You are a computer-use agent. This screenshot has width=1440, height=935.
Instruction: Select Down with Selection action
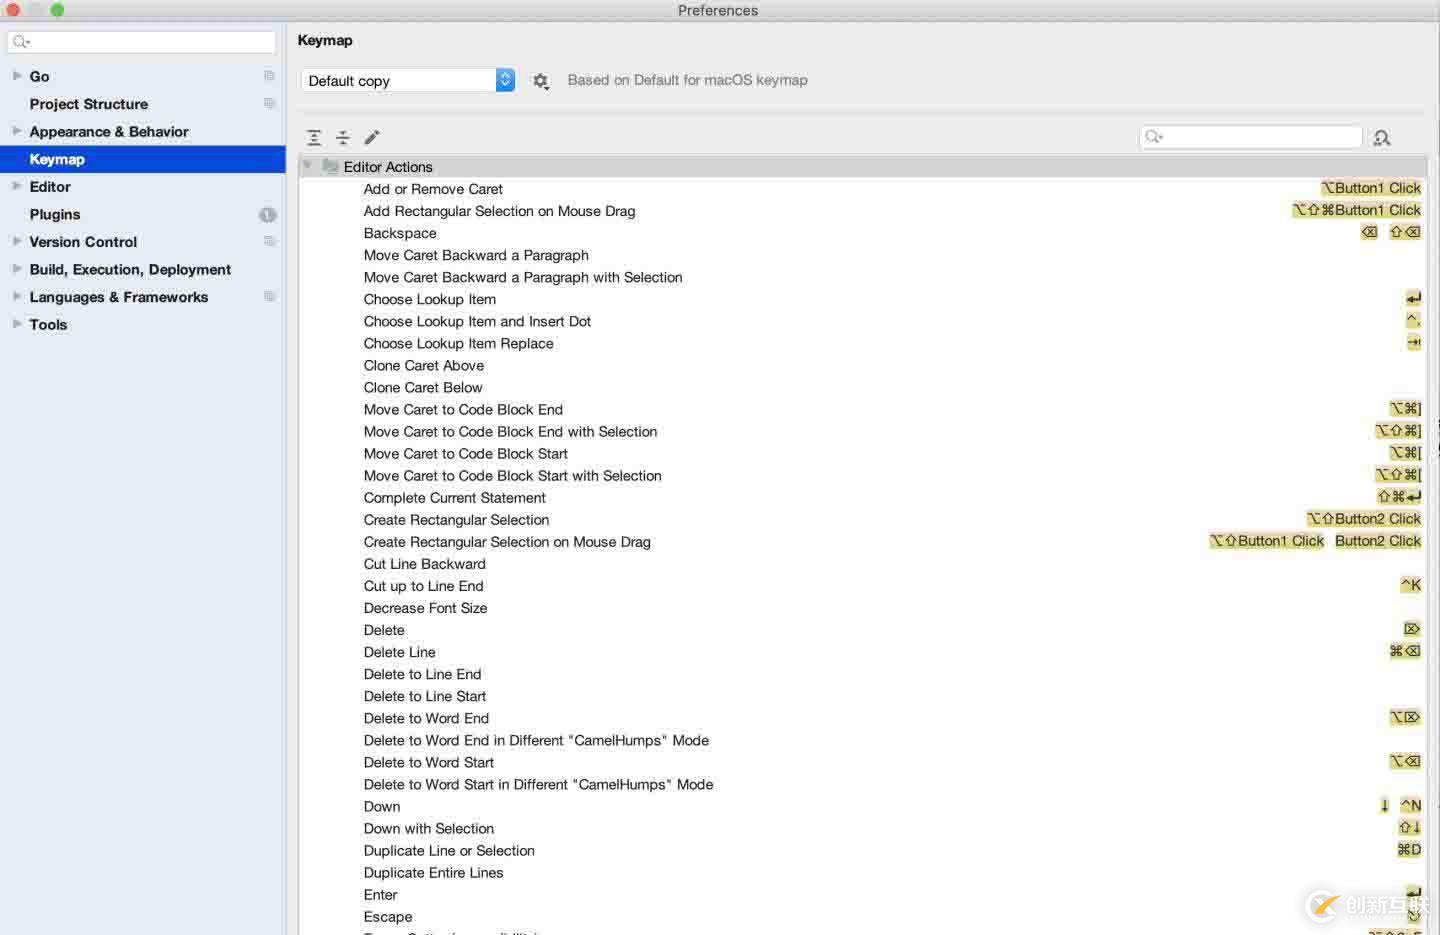(x=429, y=828)
